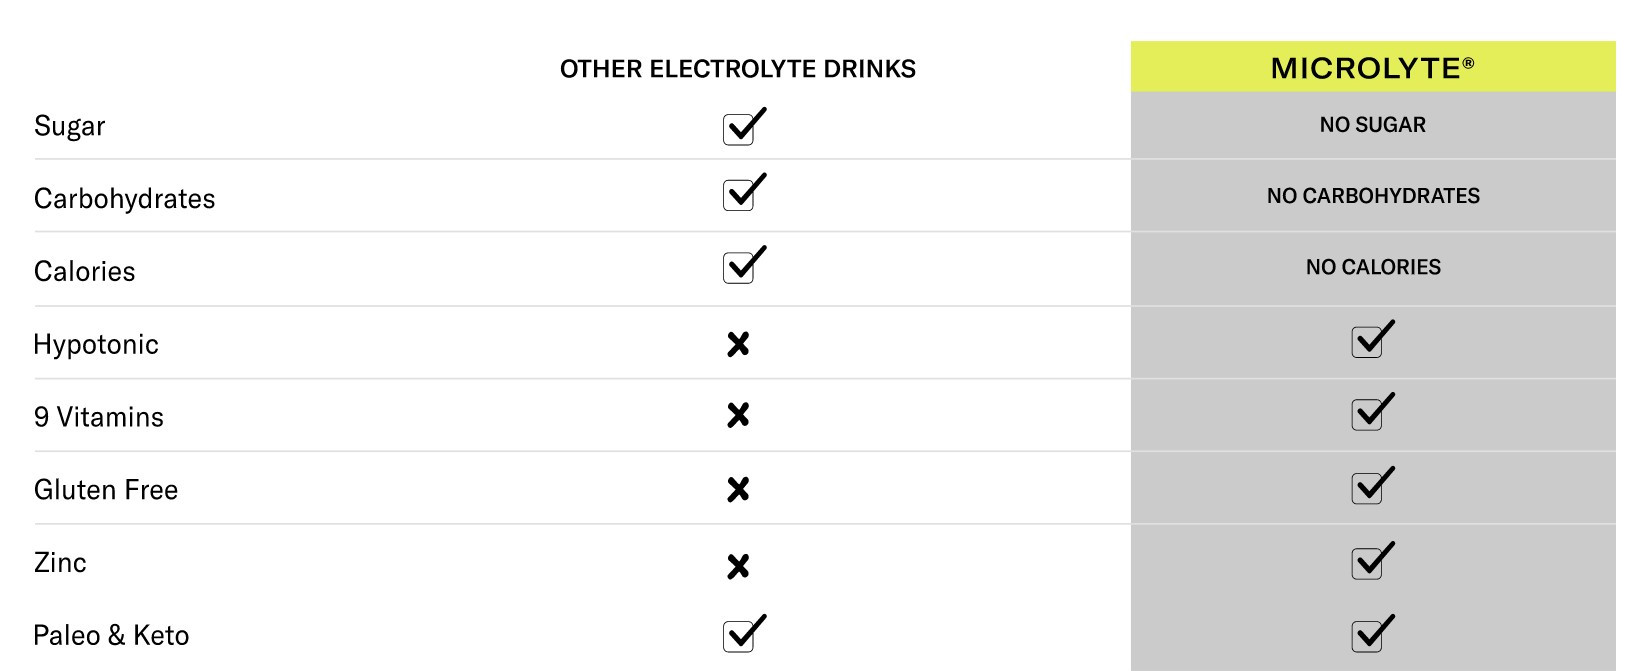Click the 9 Vitamins checkmark under Microlyte
The width and height of the screenshot is (1633, 671).
pos(1370,412)
